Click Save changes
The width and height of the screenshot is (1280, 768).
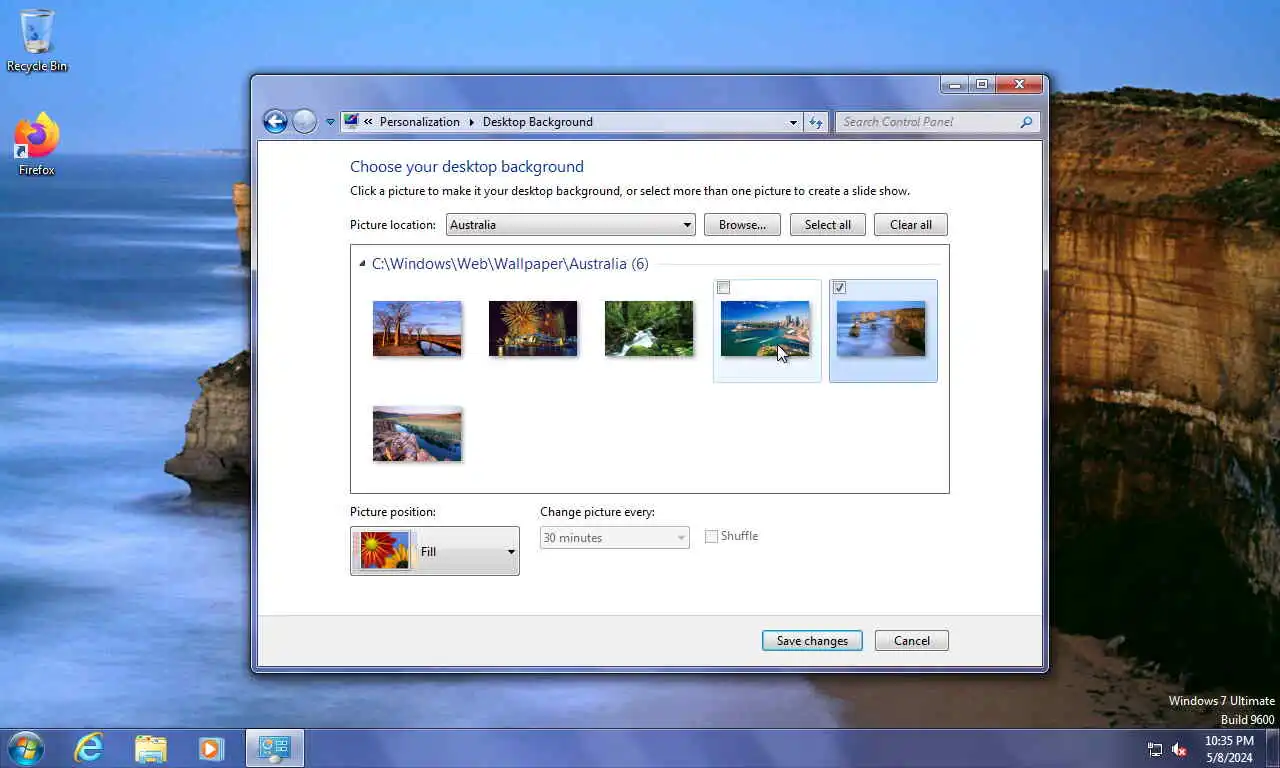(812, 641)
